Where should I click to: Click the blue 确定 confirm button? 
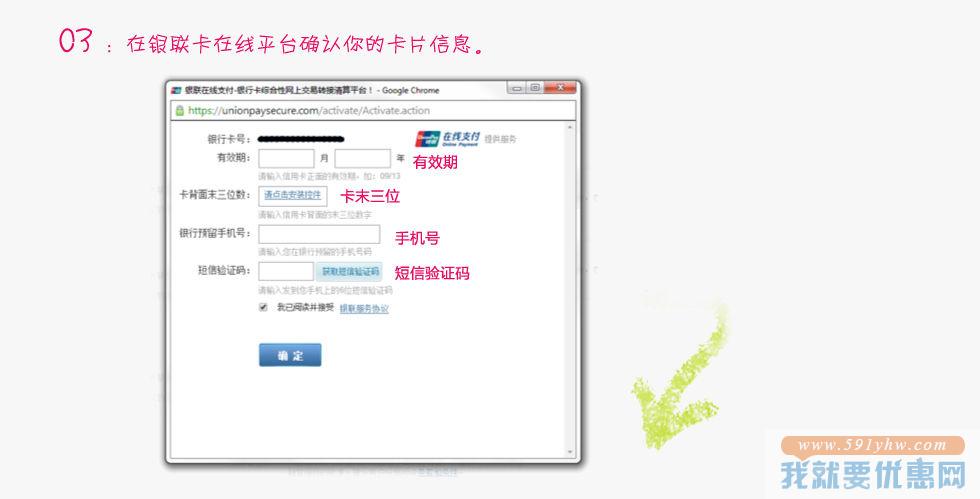point(290,355)
